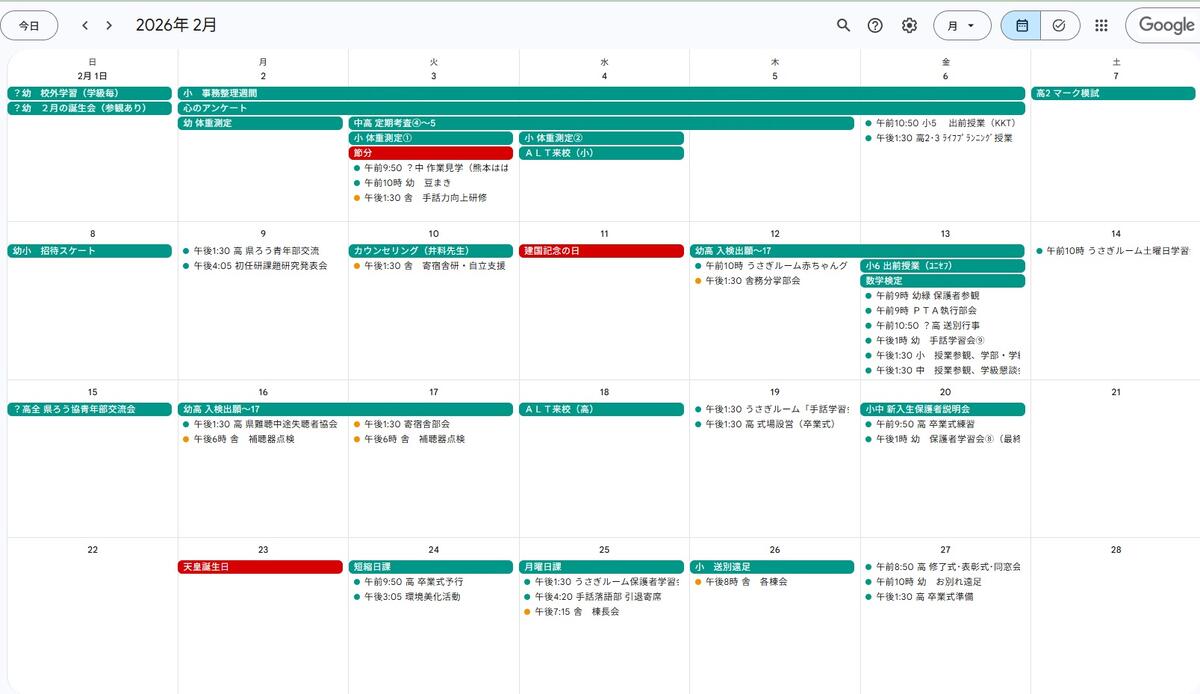The width and height of the screenshot is (1200, 694).
Task: Switch to calendar view toggle
Action: (1021, 26)
